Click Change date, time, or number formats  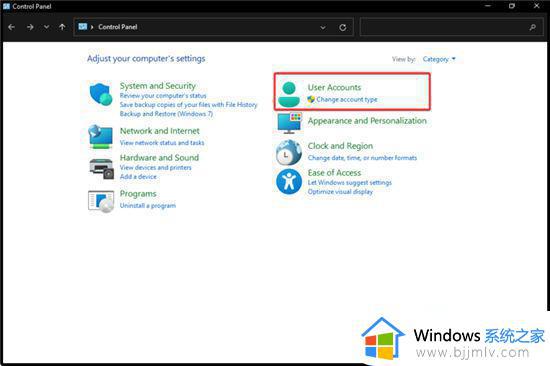click(362, 158)
